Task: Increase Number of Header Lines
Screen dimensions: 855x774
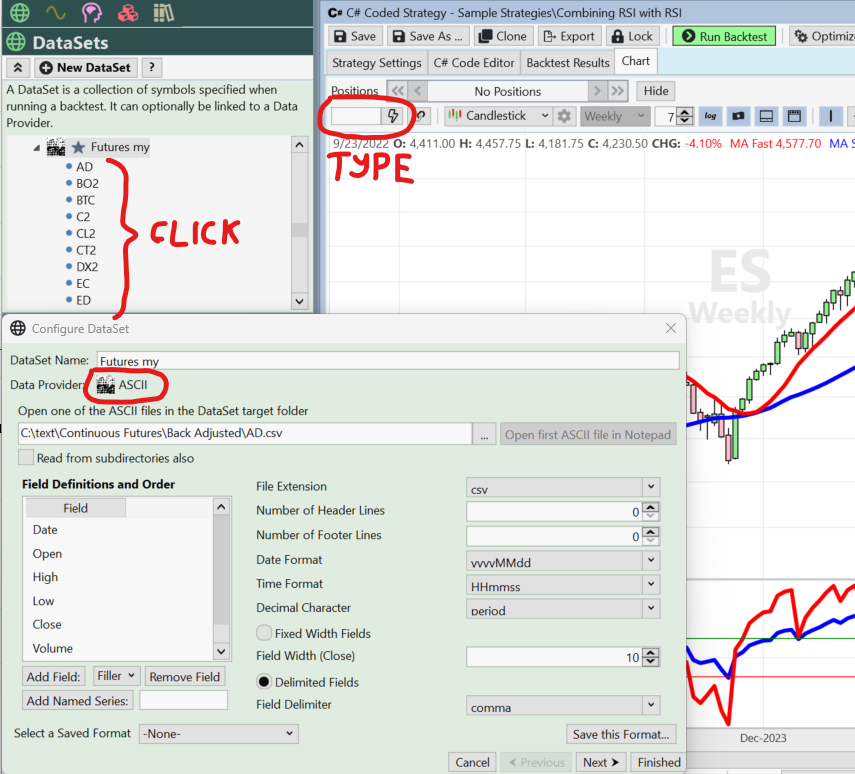Action: click(x=651, y=507)
